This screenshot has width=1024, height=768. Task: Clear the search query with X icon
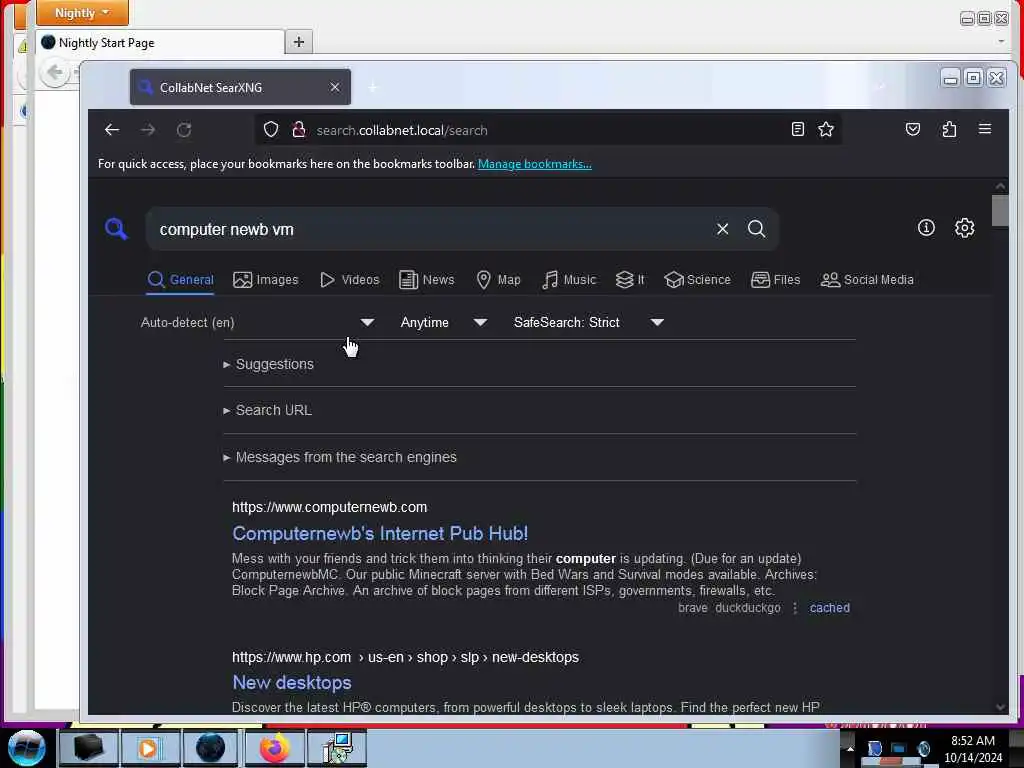pos(722,229)
